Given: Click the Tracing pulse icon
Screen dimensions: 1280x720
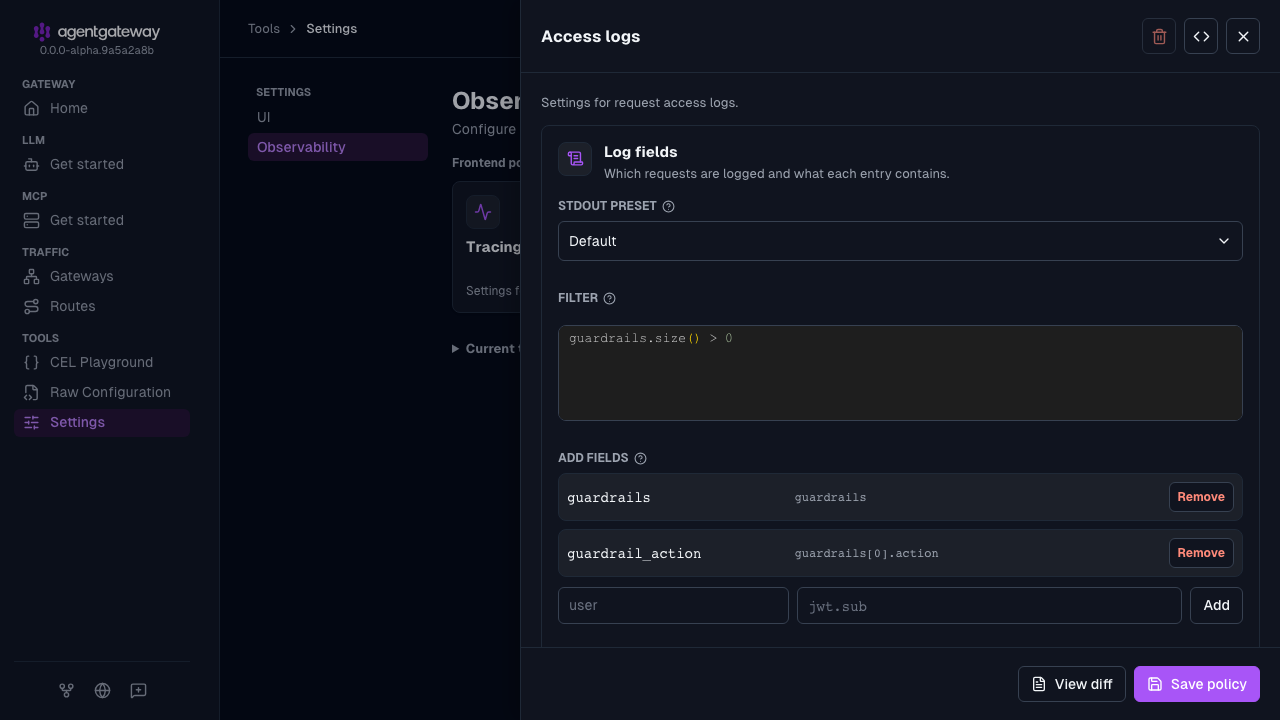Looking at the screenshot, I should tap(483, 212).
